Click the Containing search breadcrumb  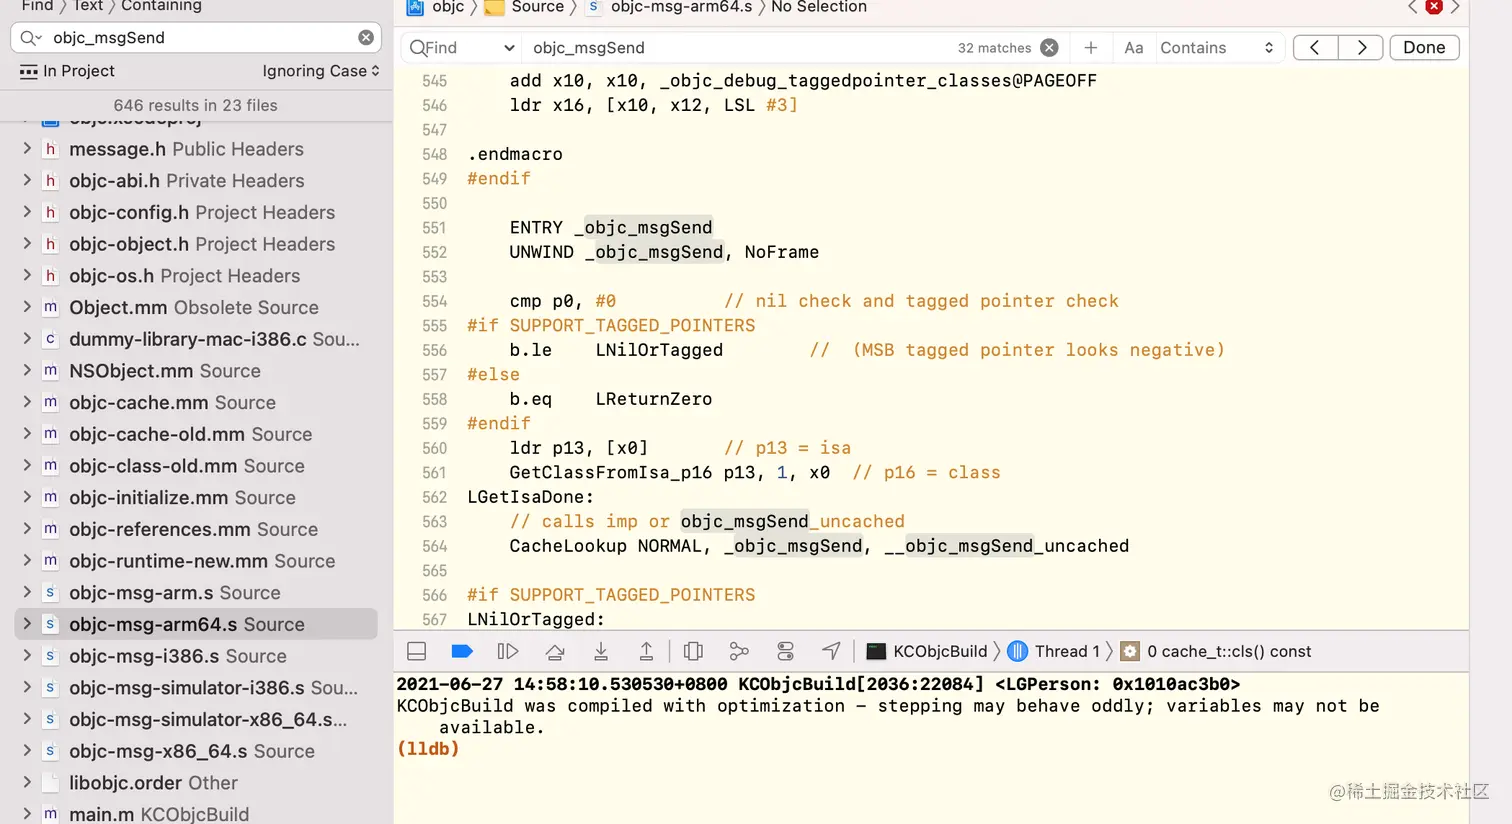(x=162, y=6)
